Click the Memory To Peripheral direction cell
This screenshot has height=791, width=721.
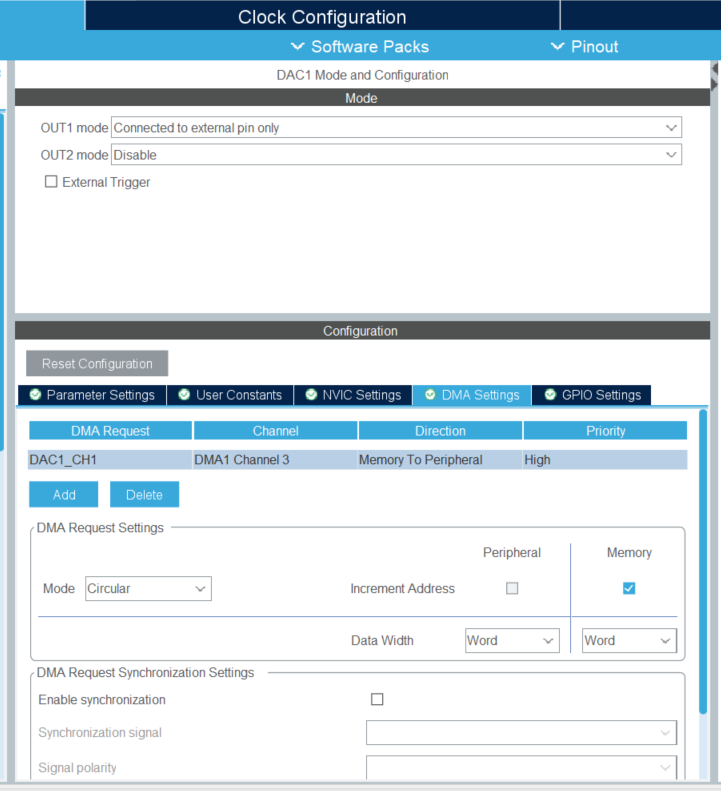pyautogui.click(x=440, y=460)
